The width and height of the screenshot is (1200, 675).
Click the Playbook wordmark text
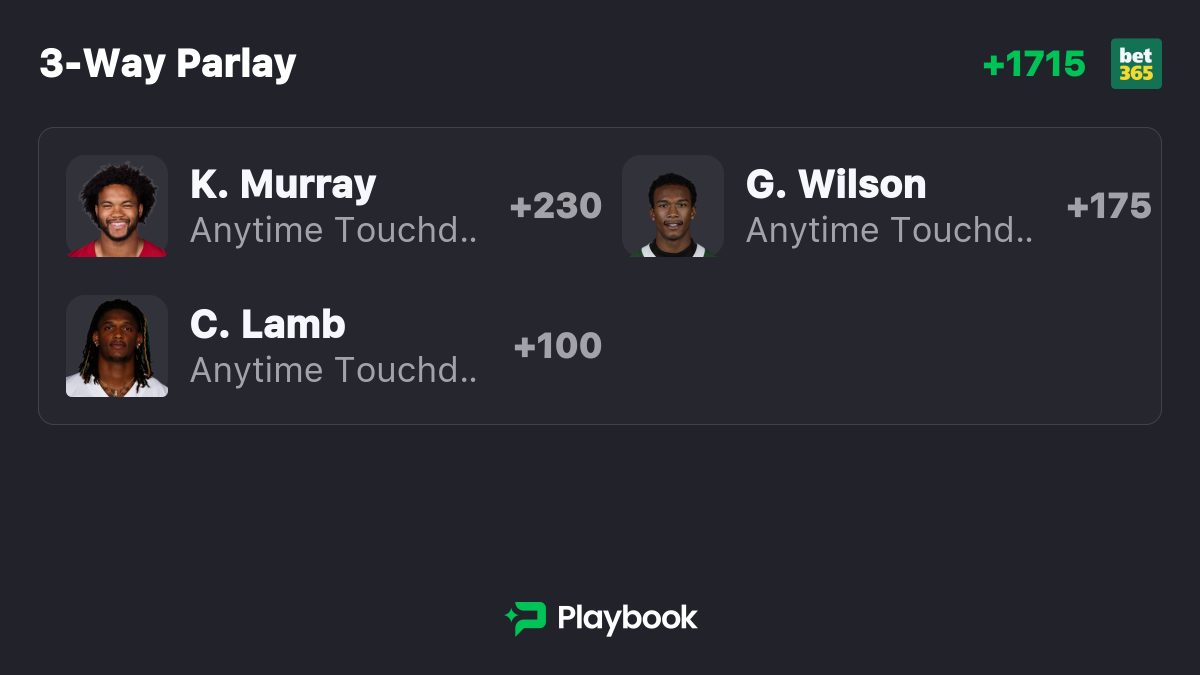[627, 618]
